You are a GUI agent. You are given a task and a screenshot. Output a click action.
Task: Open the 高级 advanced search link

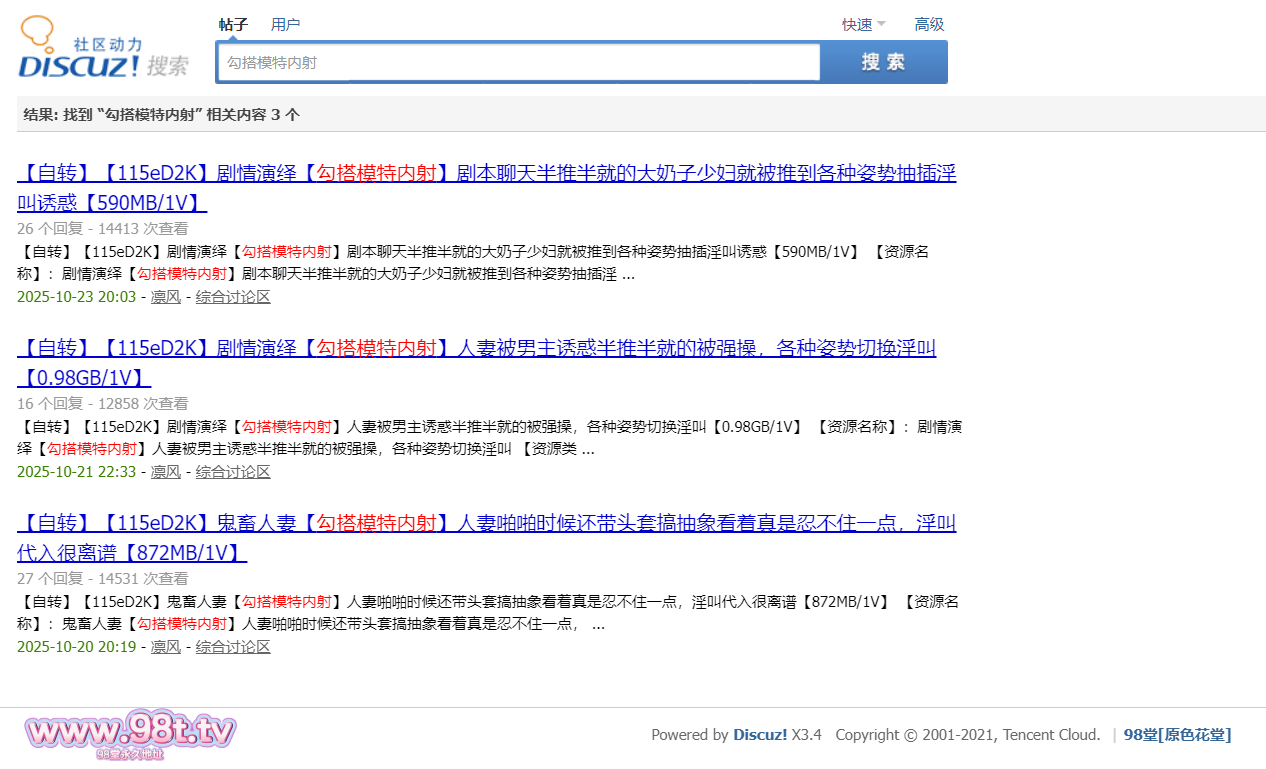point(929,24)
